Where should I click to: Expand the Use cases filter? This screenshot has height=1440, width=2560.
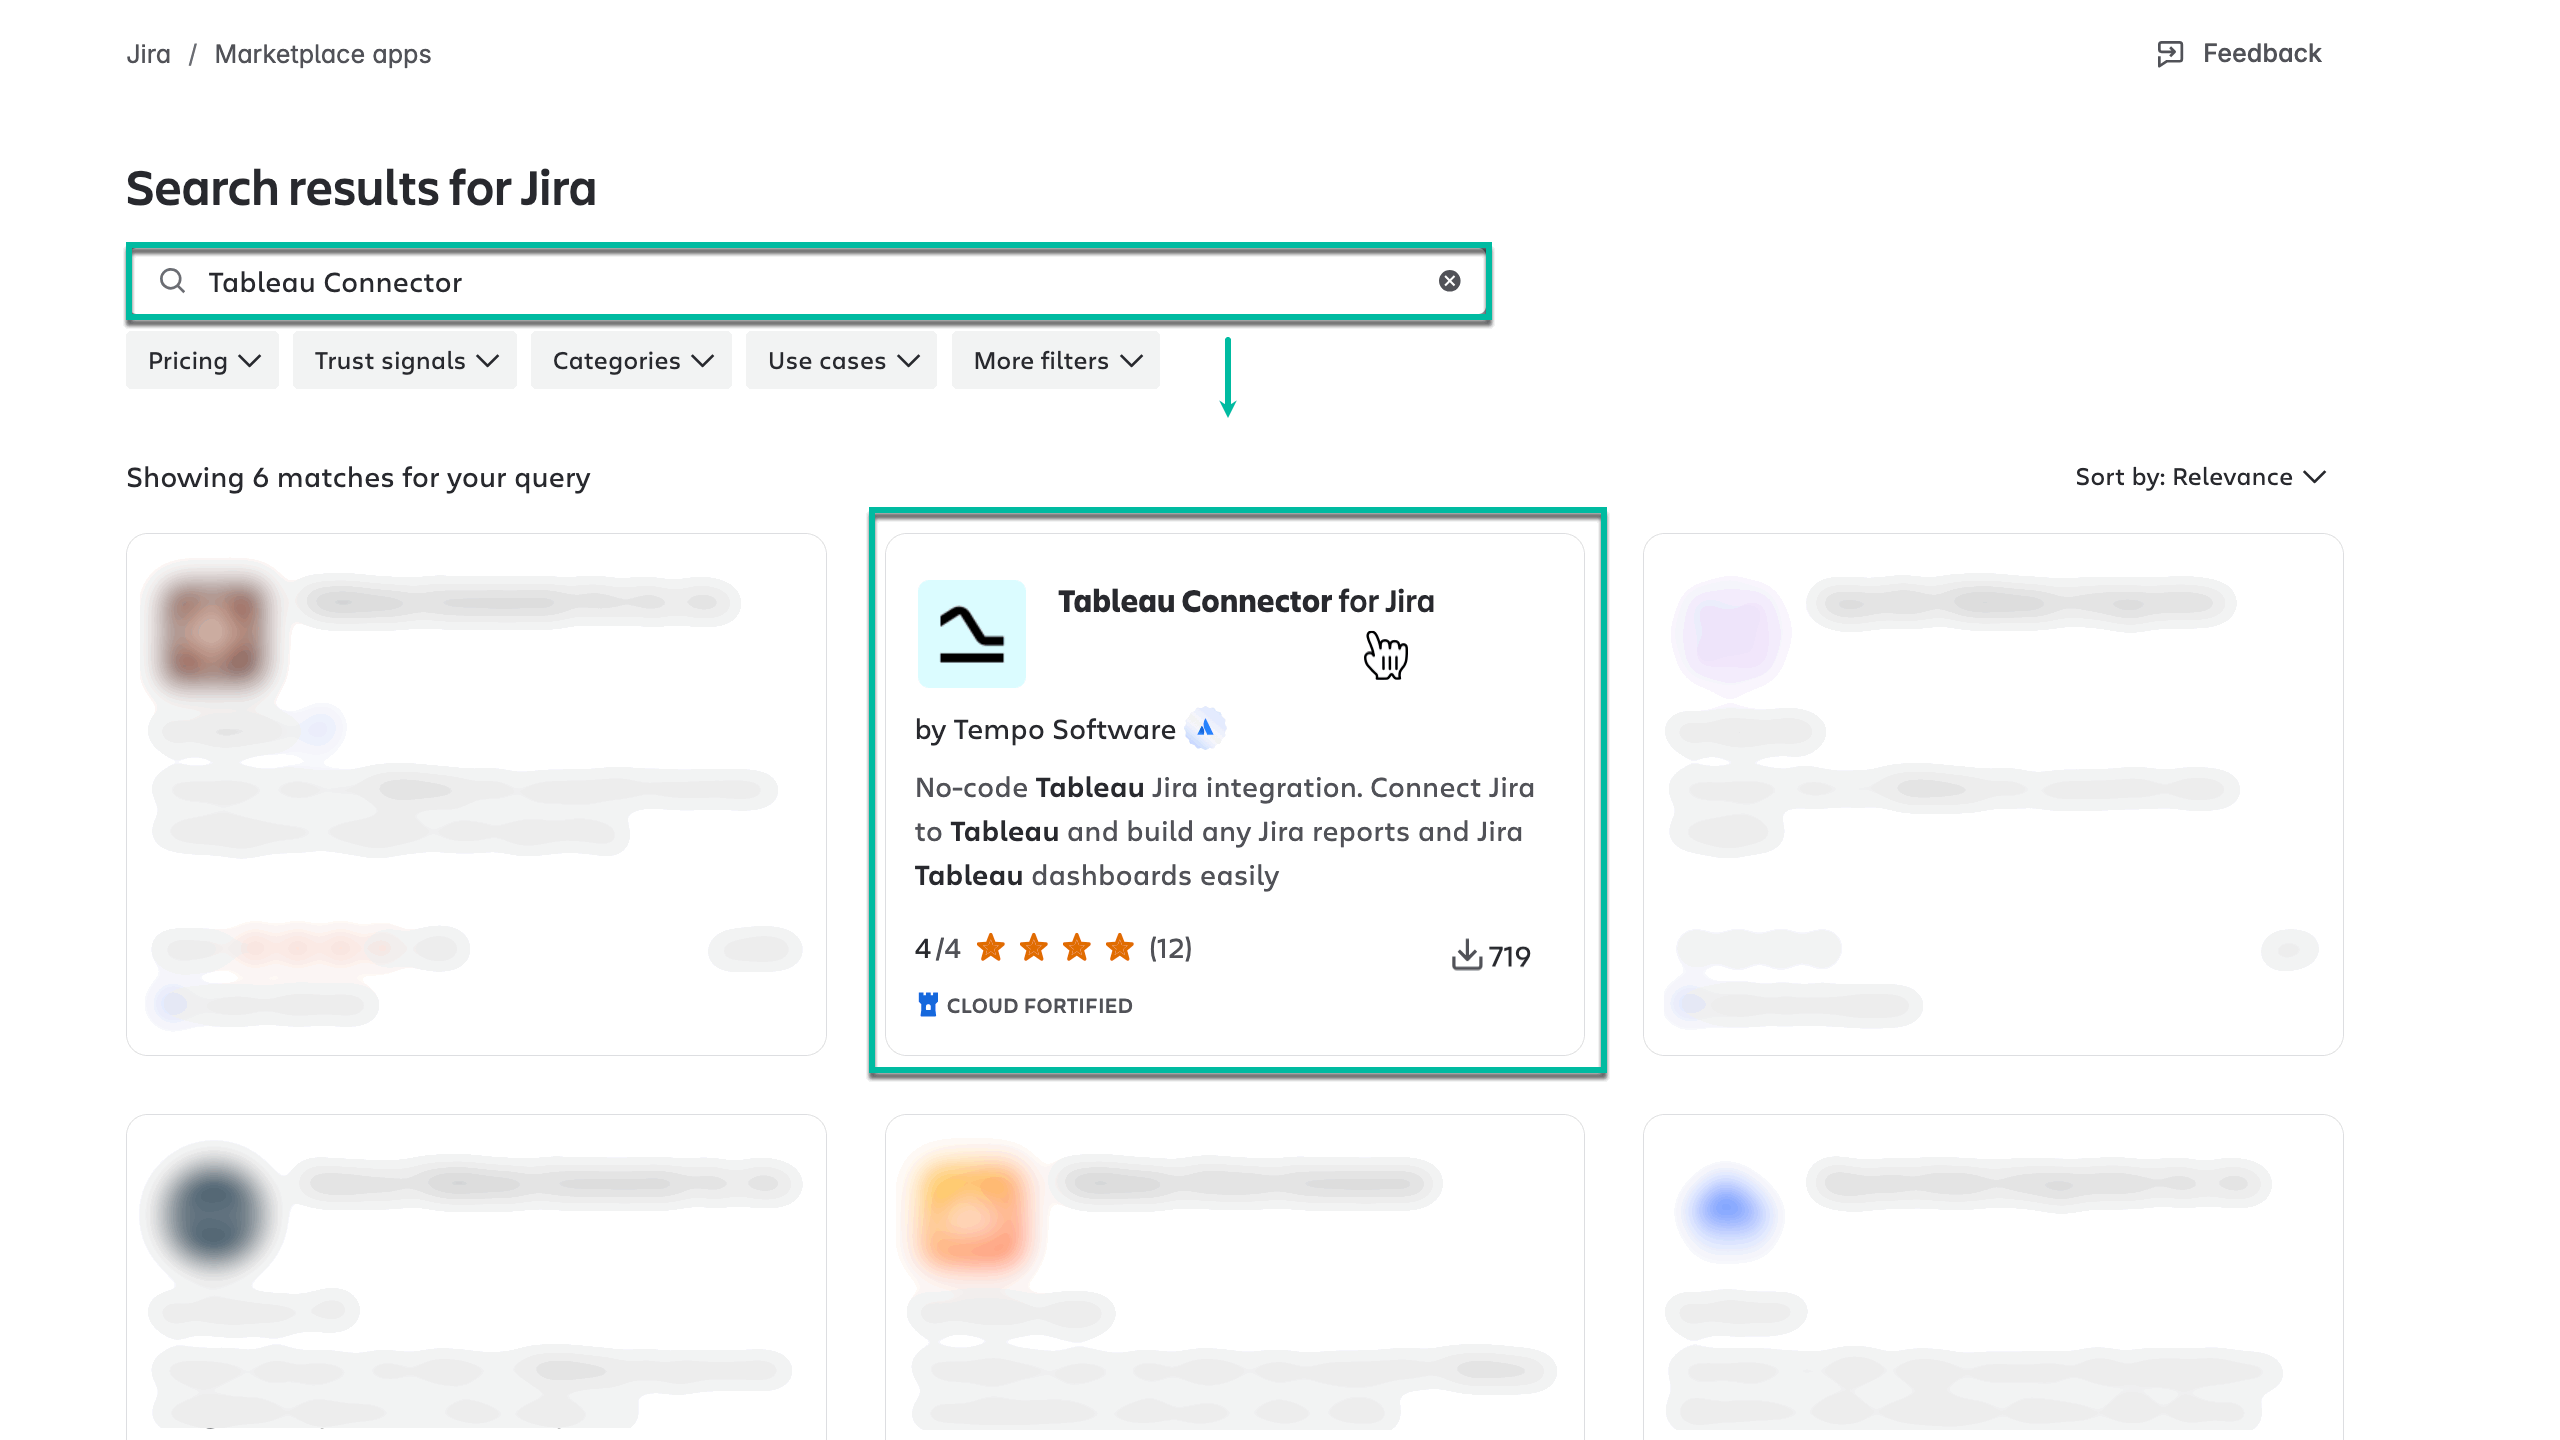pos(841,360)
